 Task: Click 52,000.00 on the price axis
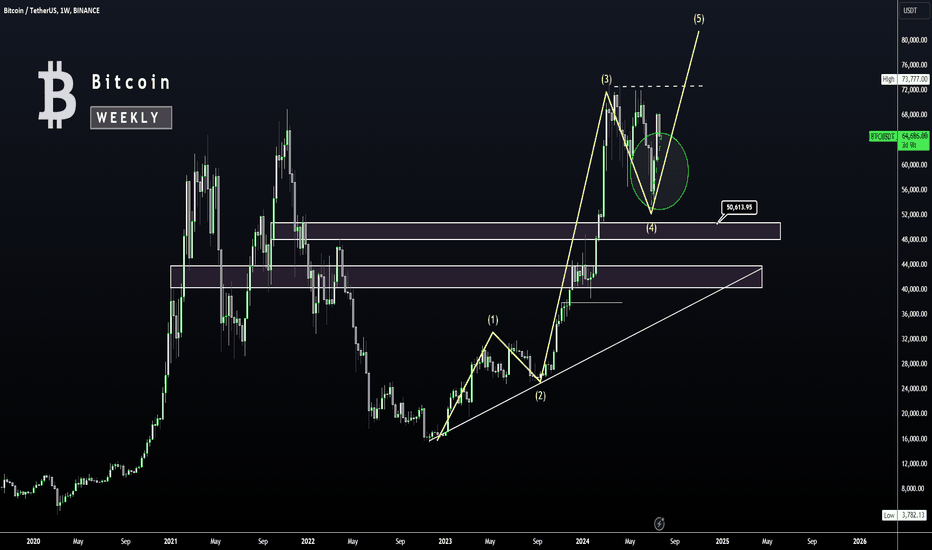tap(914, 215)
